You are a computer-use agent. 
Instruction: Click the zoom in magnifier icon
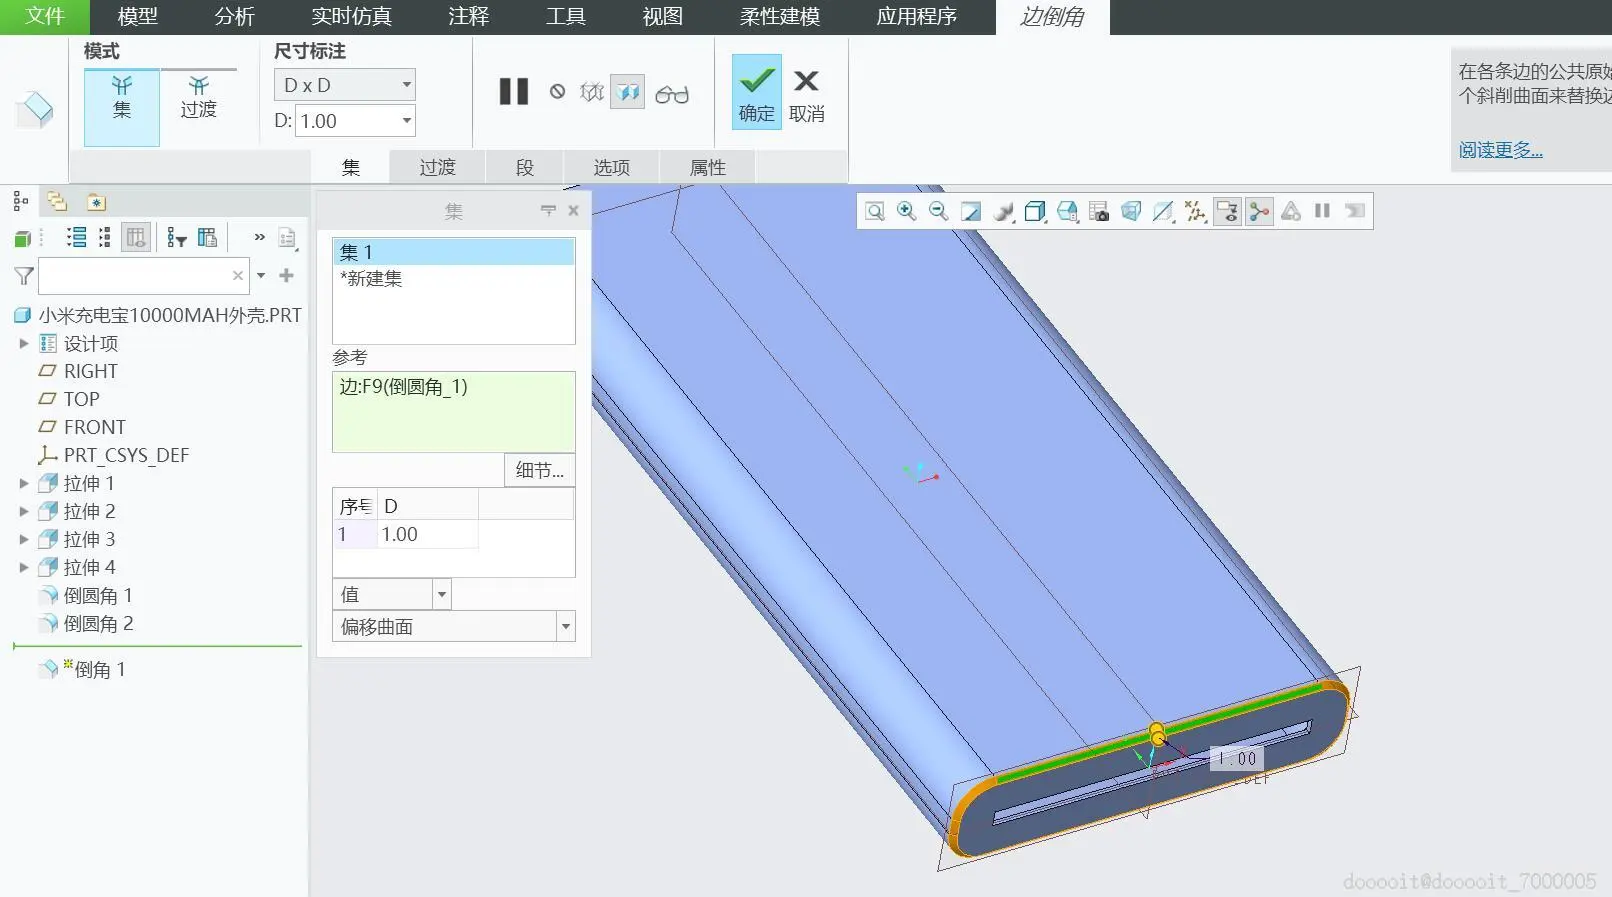906,211
